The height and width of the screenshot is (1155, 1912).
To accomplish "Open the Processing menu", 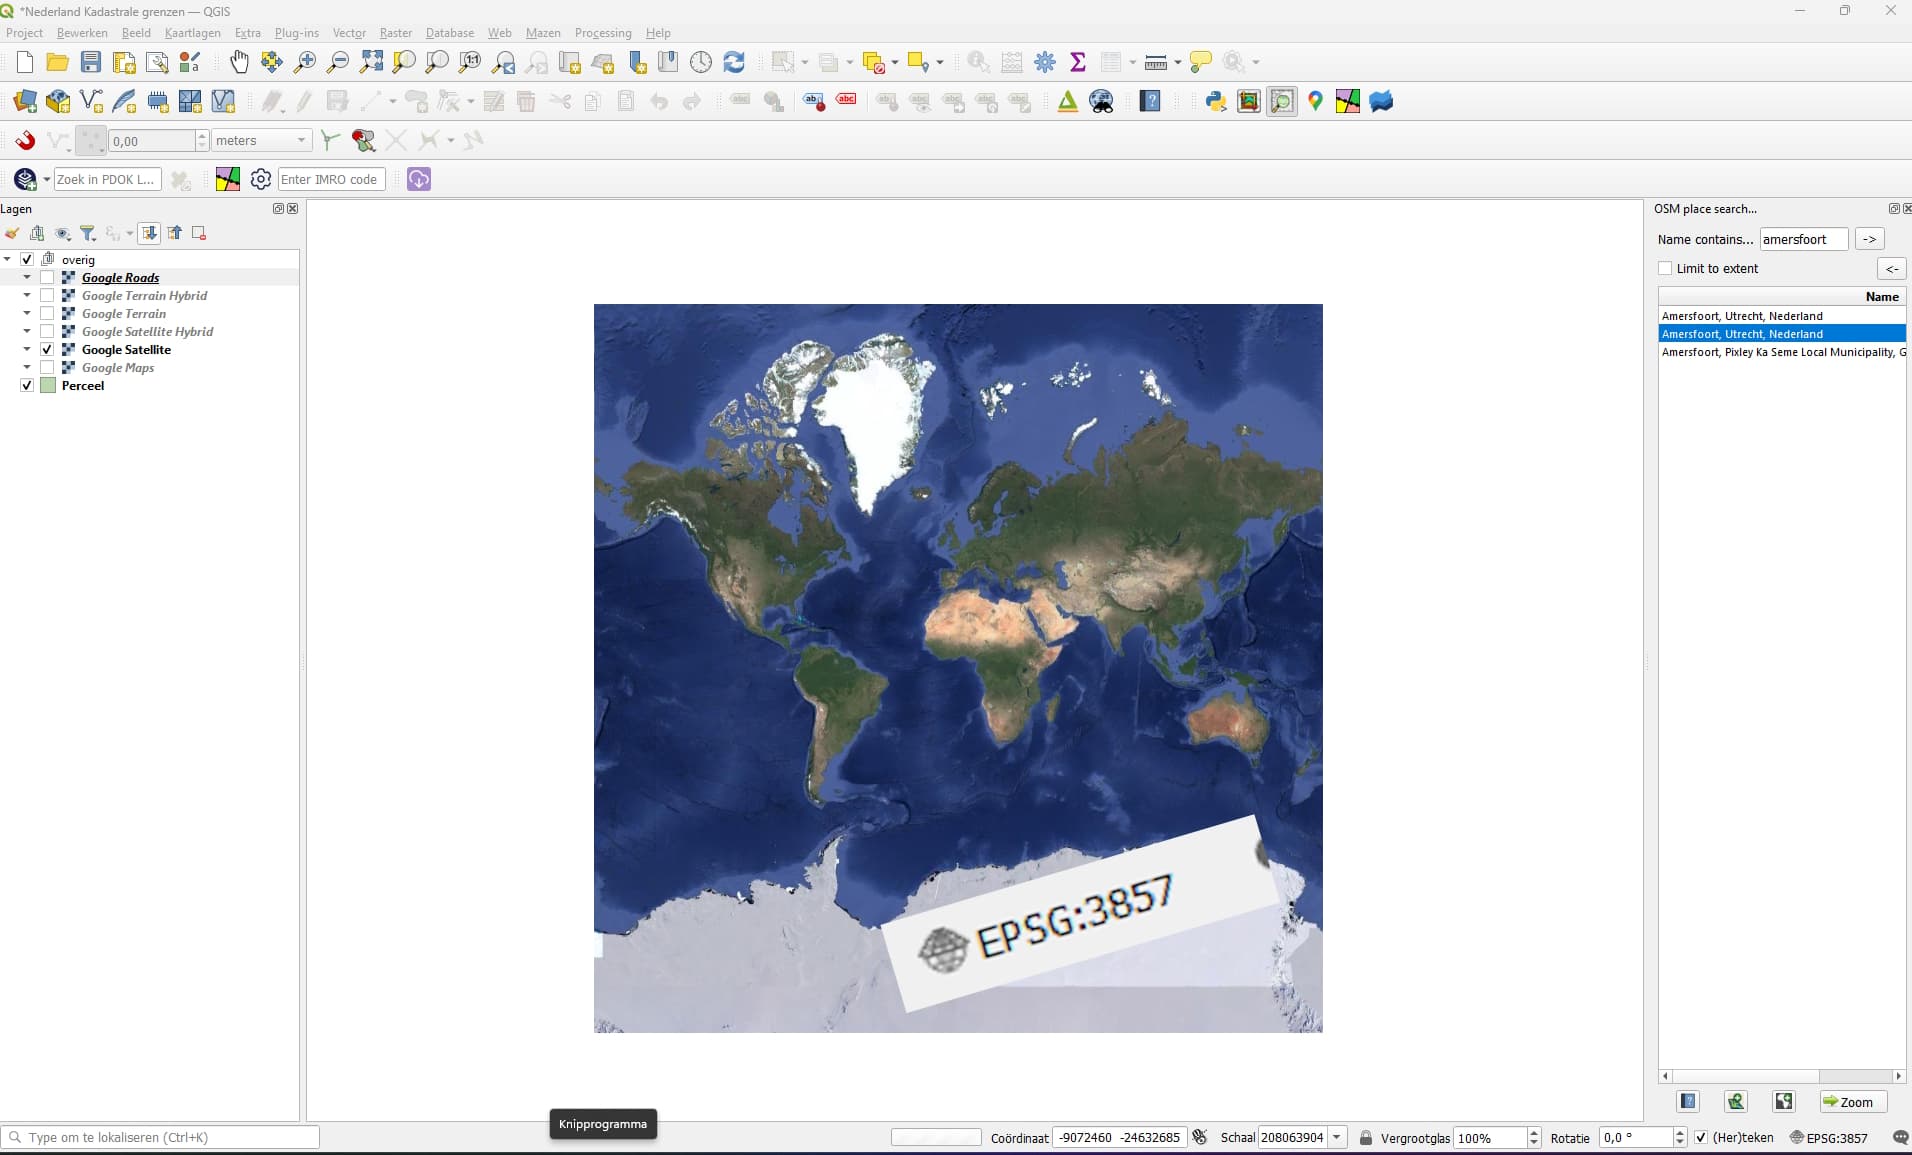I will pyautogui.click(x=602, y=33).
